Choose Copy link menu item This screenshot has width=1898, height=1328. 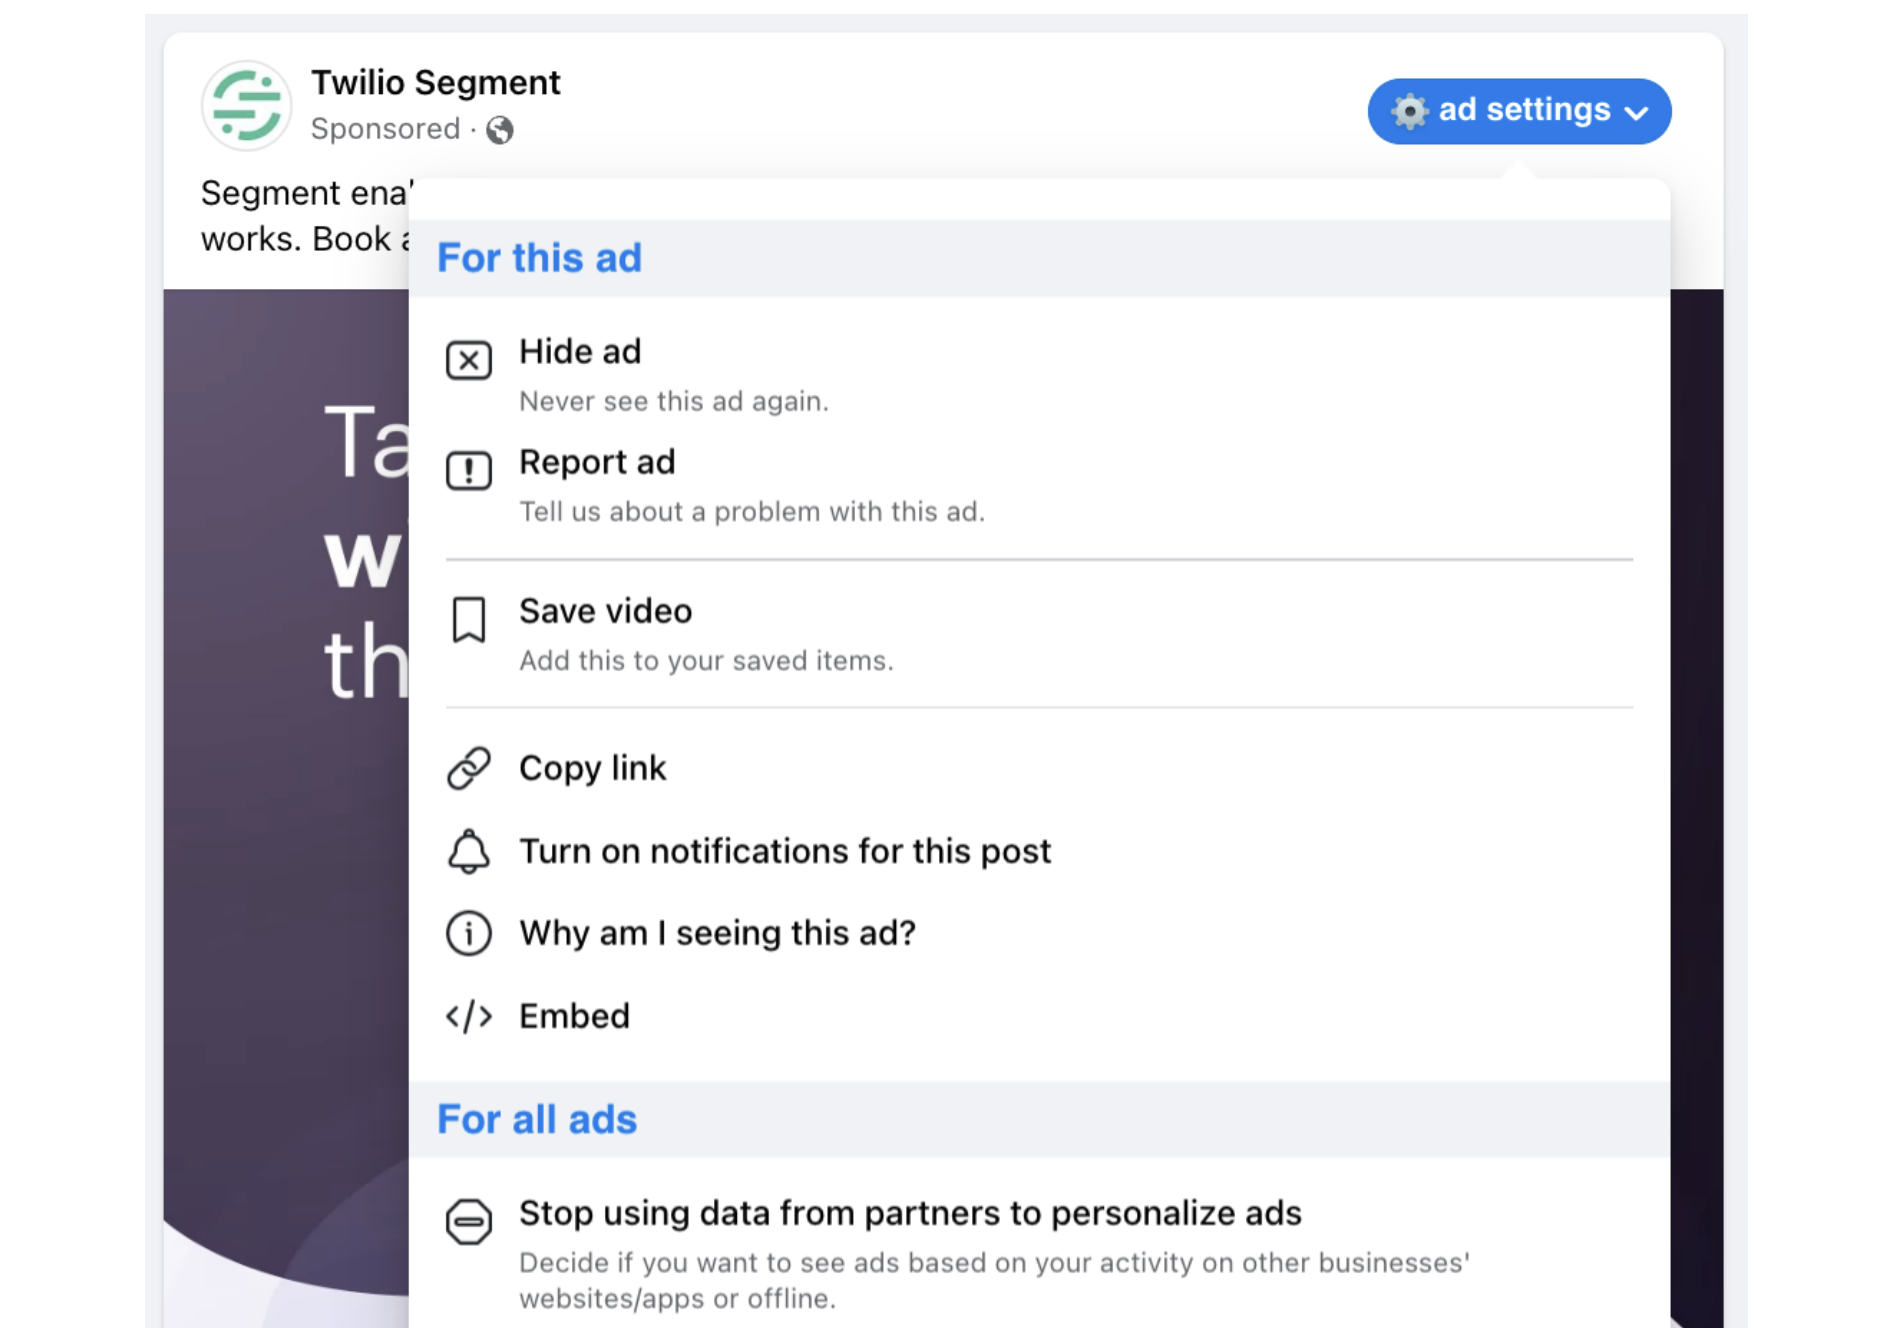592,768
